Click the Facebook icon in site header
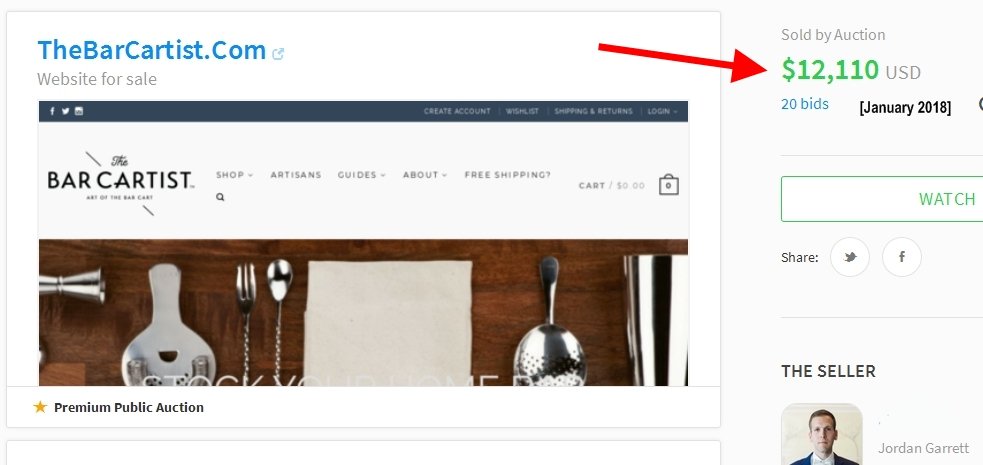Image resolution: width=983 pixels, height=465 pixels. (52, 112)
